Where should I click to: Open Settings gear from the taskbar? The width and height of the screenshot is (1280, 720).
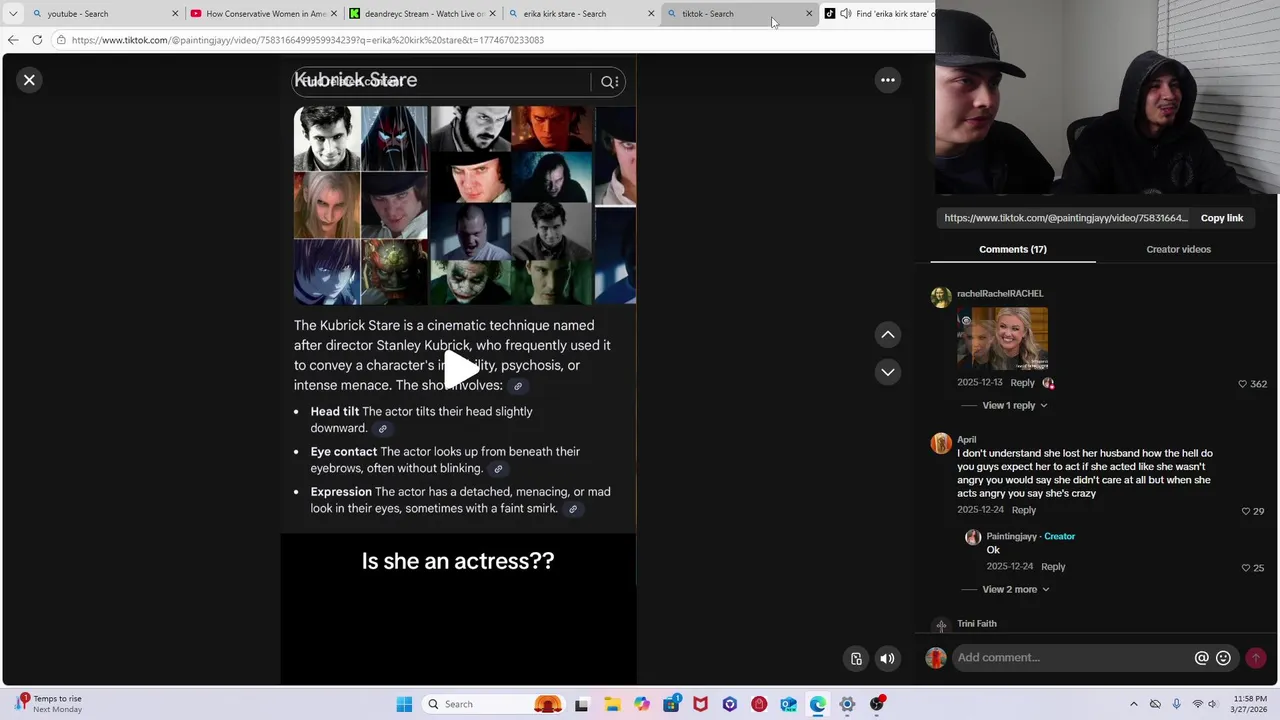click(x=847, y=704)
